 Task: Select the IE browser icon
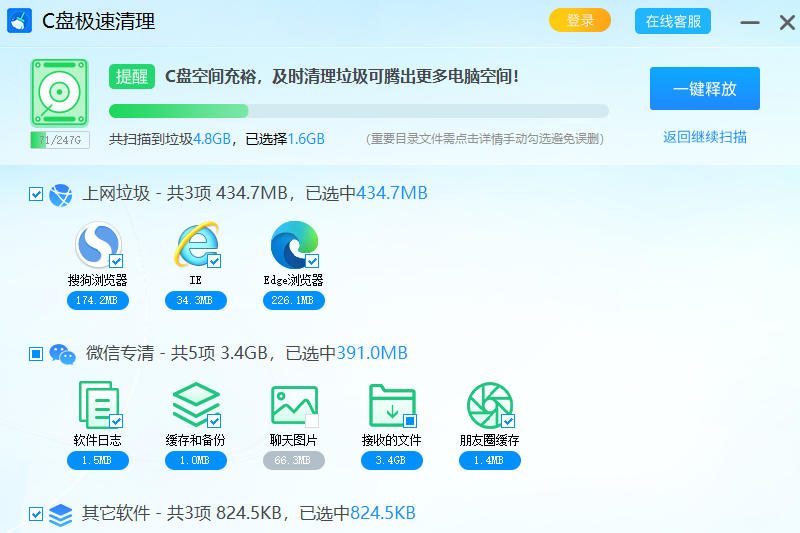click(196, 245)
